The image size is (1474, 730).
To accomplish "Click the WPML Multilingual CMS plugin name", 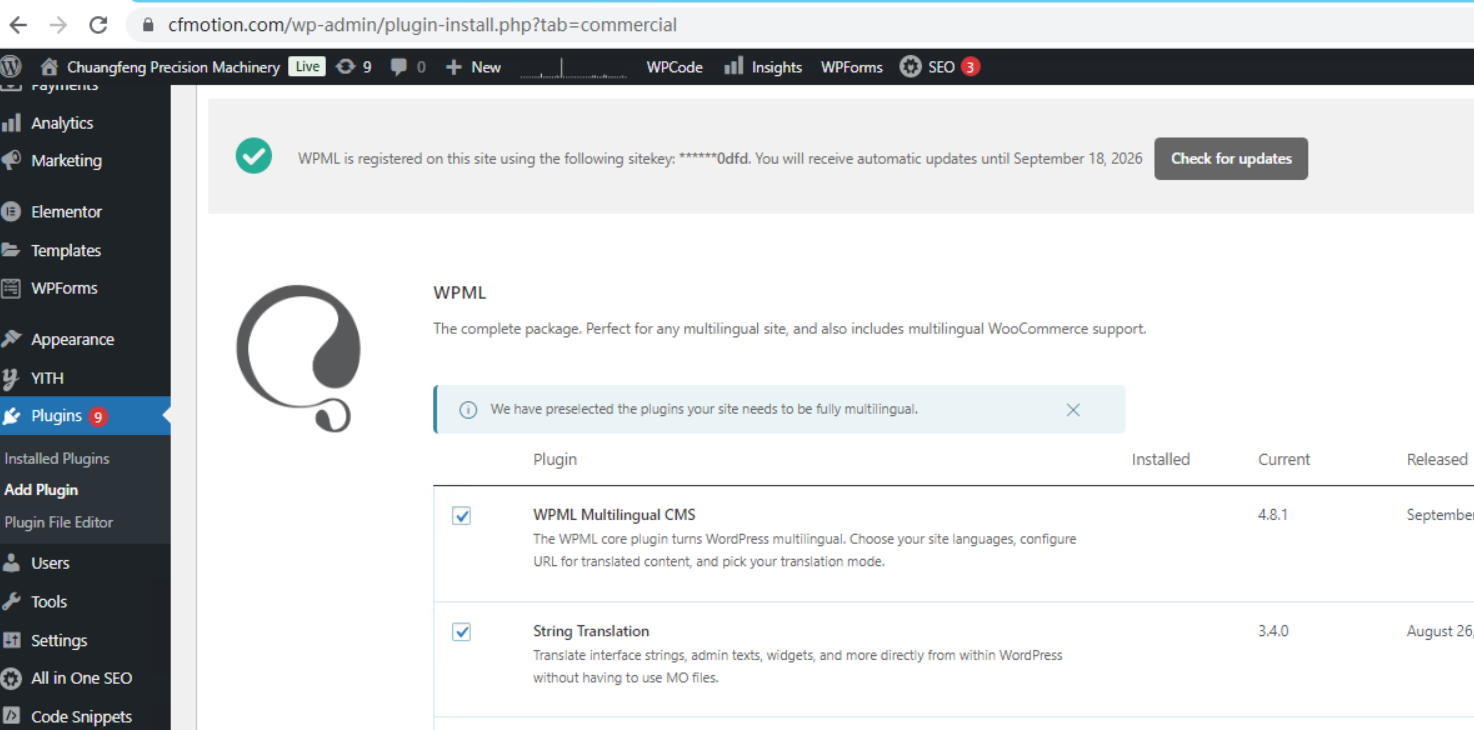I will pos(614,515).
